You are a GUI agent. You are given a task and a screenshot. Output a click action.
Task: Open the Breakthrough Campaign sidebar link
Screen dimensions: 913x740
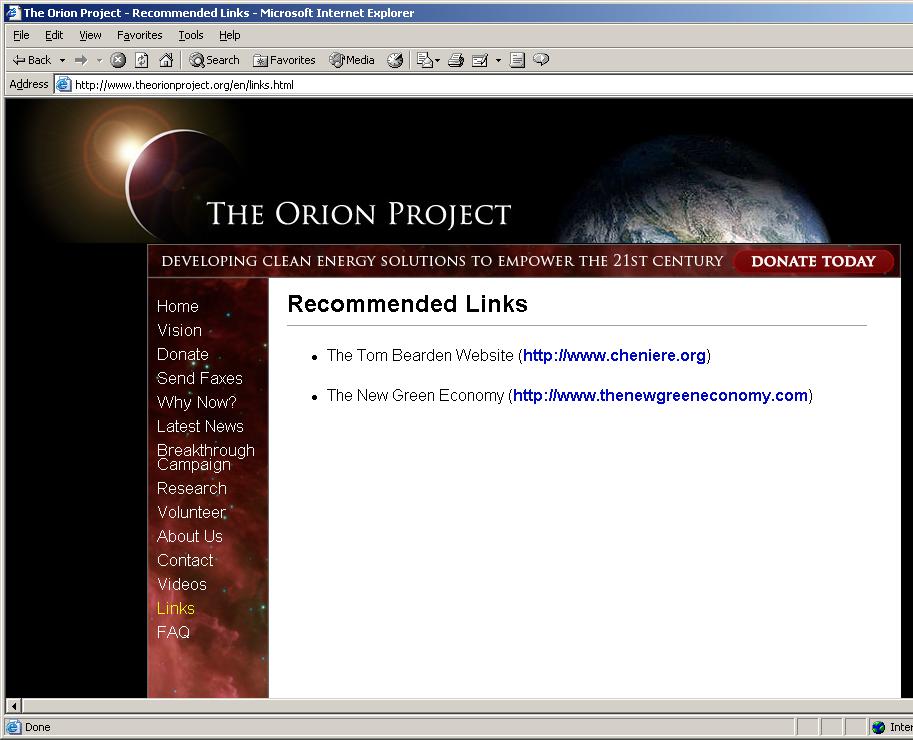pyautogui.click(x=206, y=457)
